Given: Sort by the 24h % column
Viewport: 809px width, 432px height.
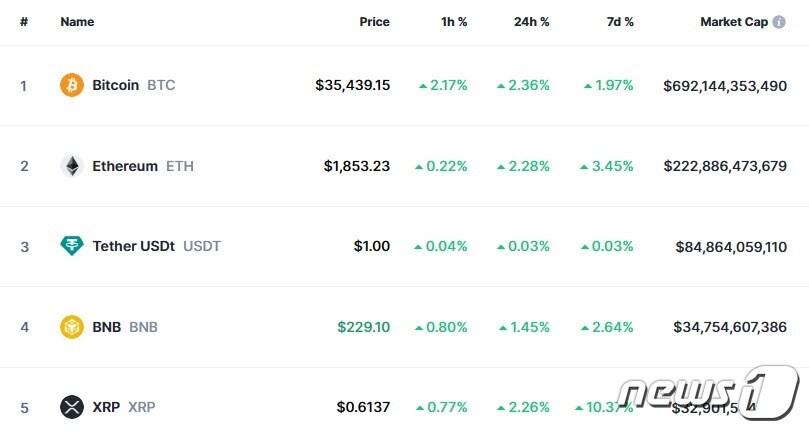Looking at the screenshot, I should tap(531, 22).
